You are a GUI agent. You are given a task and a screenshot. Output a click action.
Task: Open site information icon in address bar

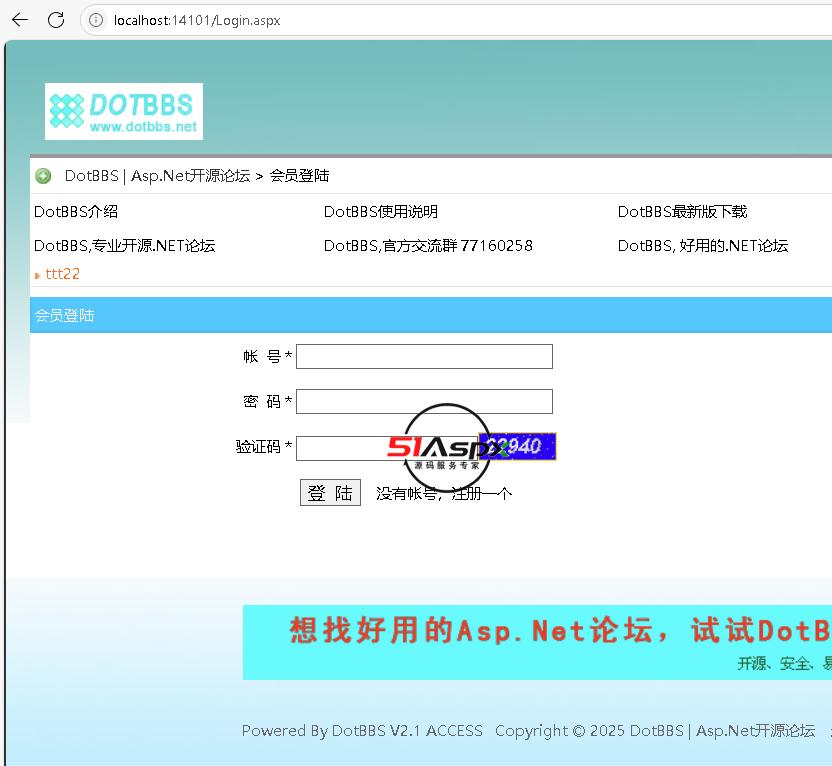(x=96, y=20)
